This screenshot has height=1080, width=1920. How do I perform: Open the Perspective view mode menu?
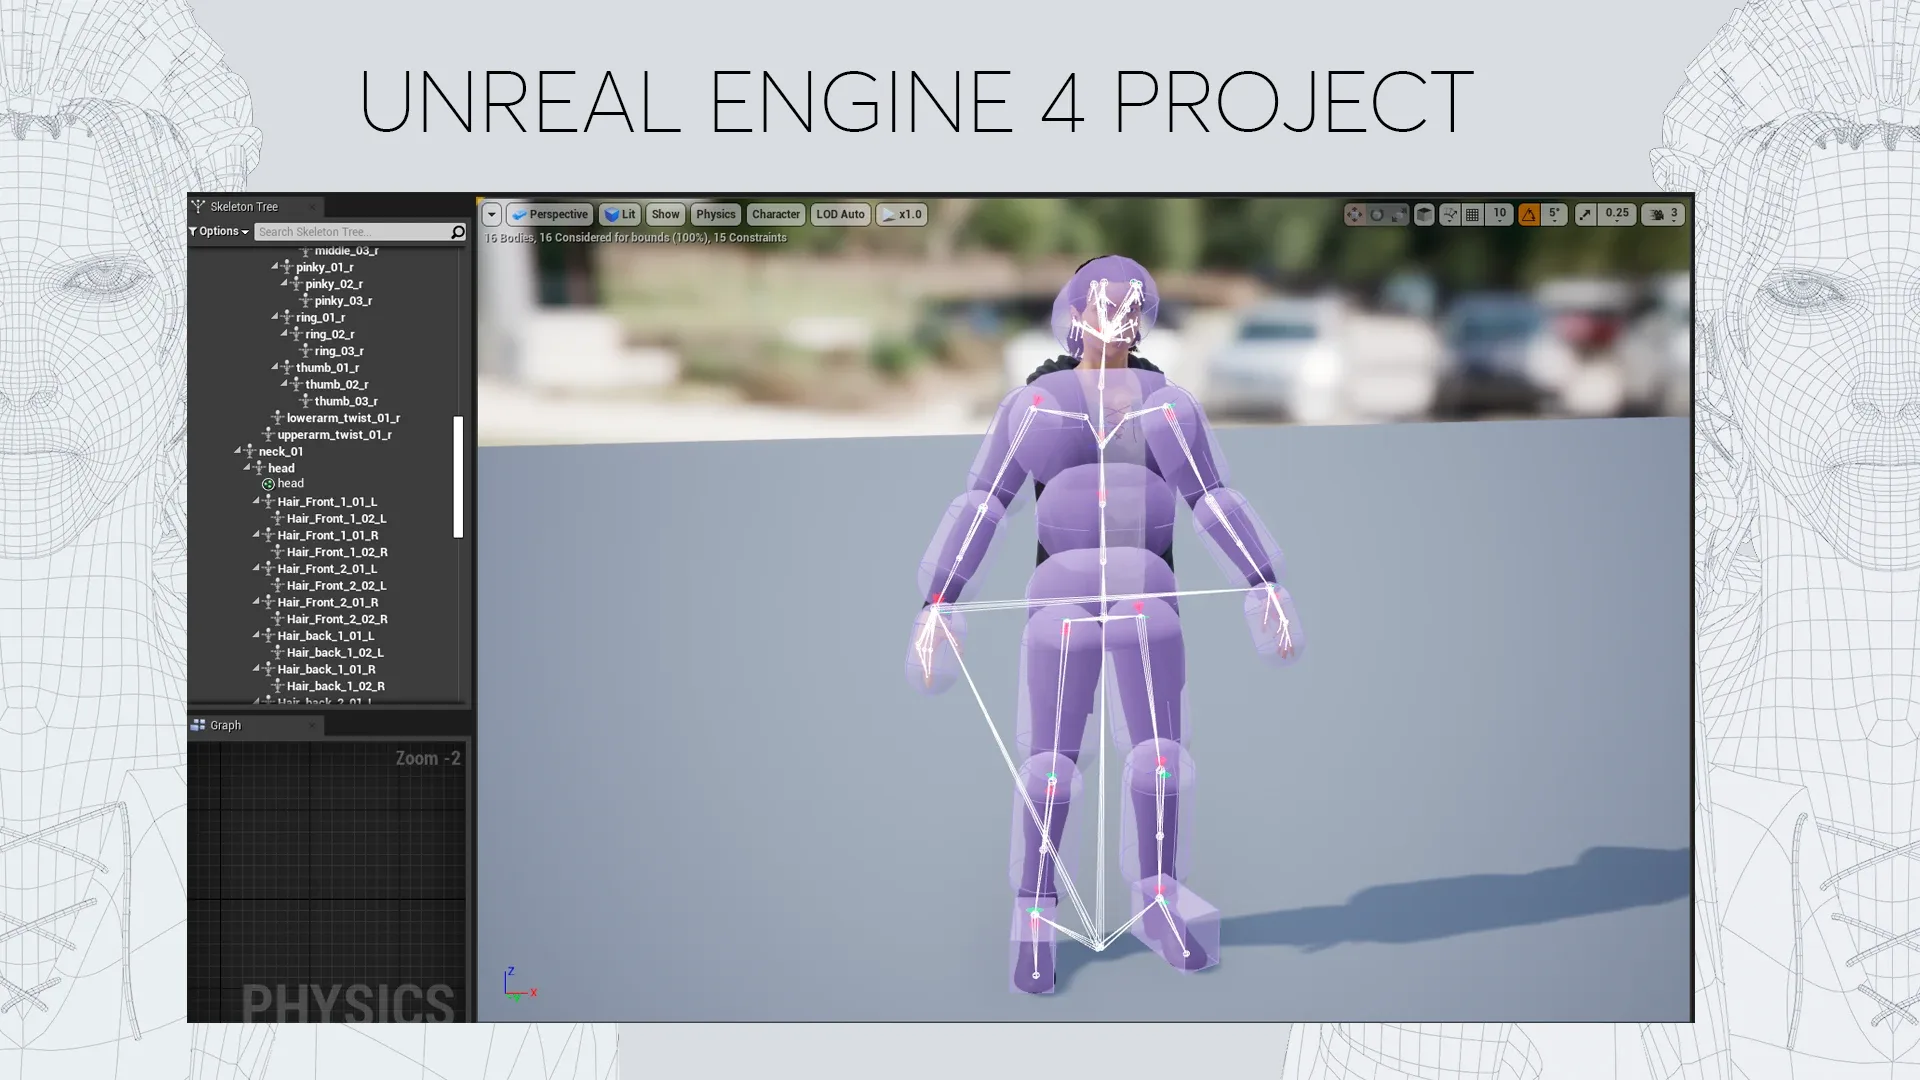(x=550, y=214)
